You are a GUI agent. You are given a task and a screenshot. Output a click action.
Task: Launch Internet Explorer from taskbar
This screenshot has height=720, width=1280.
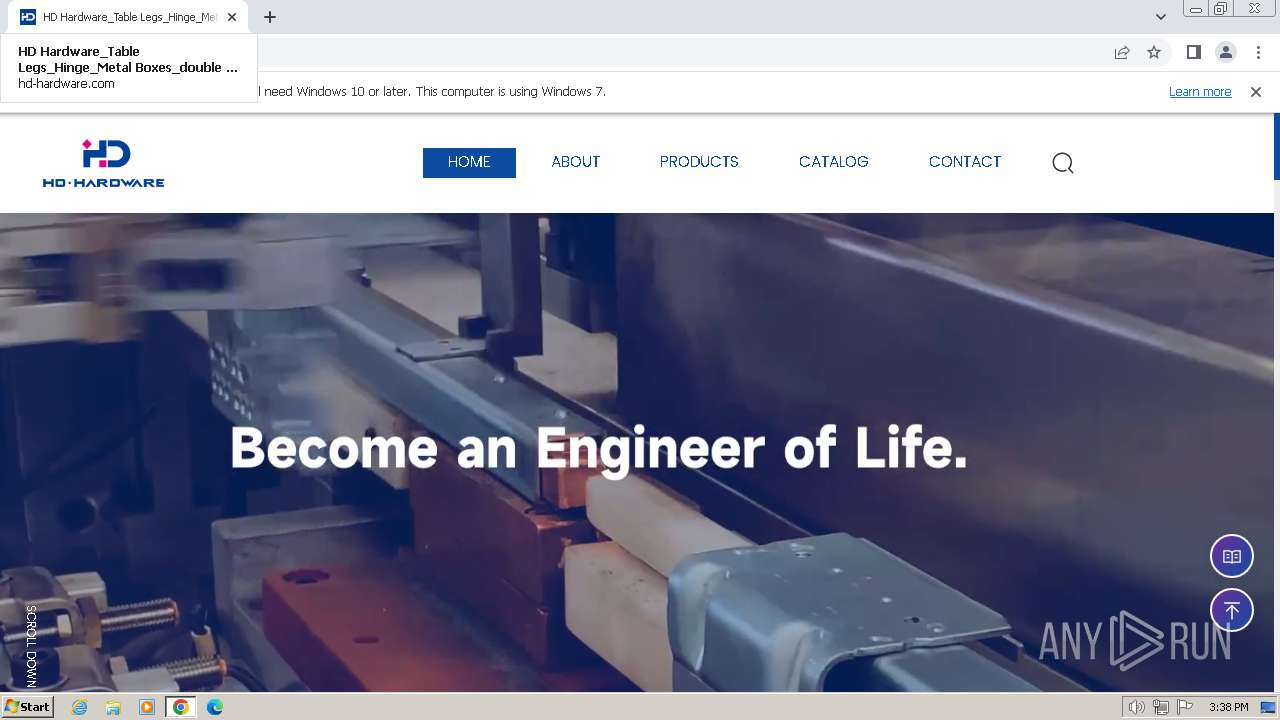[x=80, y=707]
